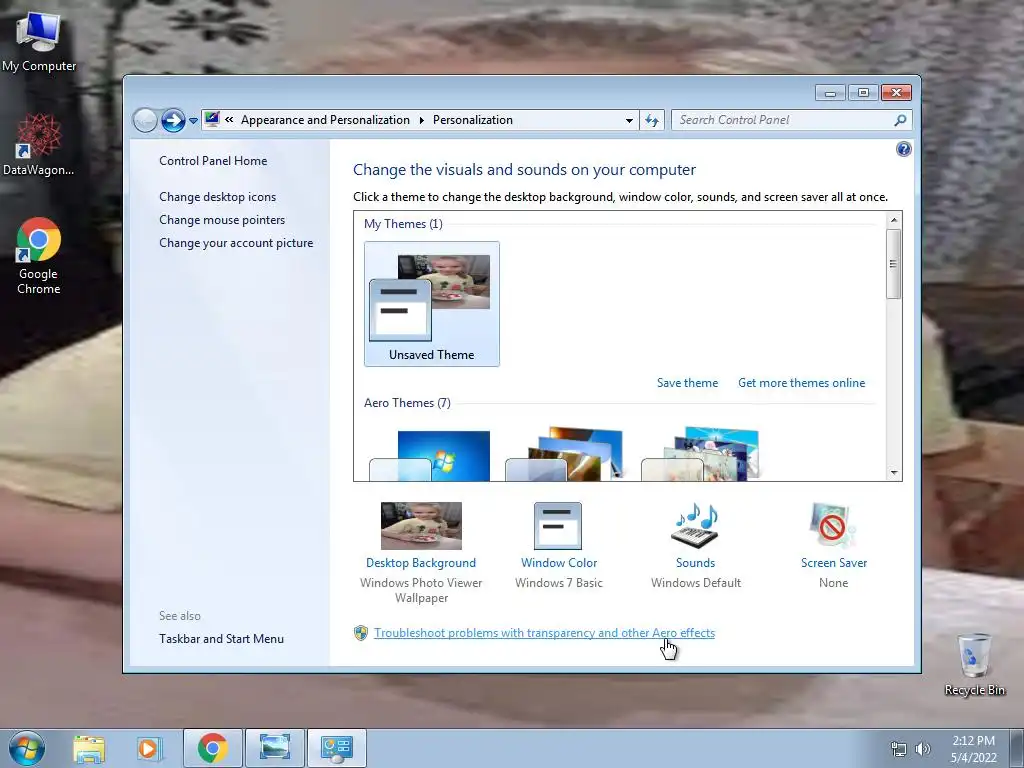This screenshot has height=768, width=1024.
Task: Minimize the Personalization window
Action: click(x=830, y=93)
